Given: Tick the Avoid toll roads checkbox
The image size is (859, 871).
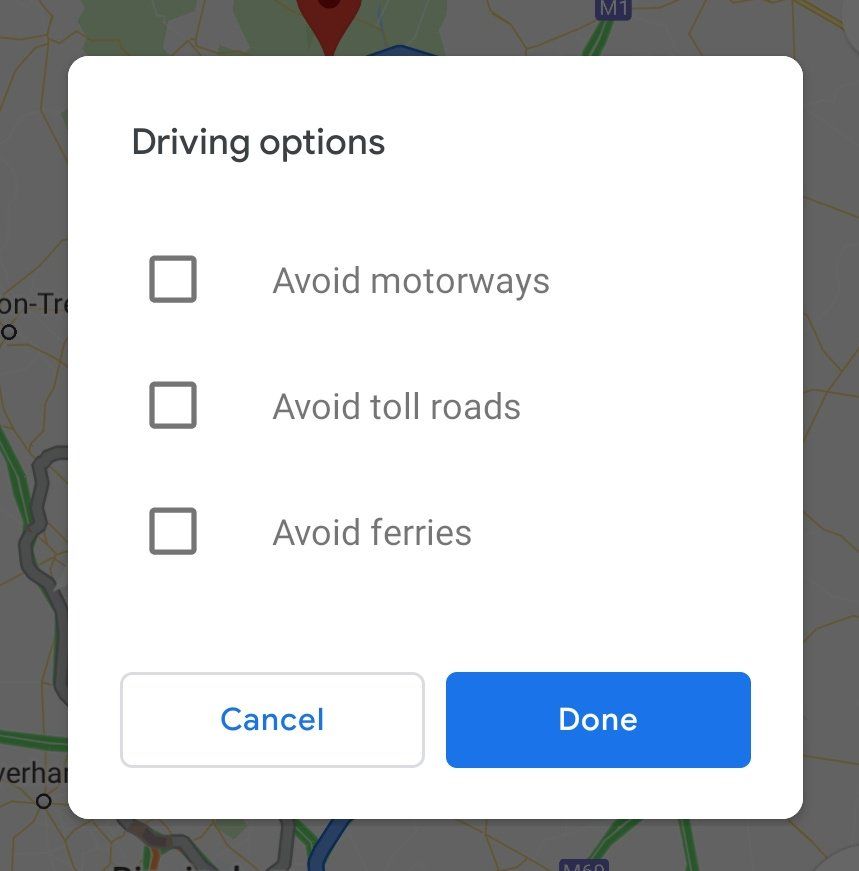Looking at the screenshot, I should (173, 405).
